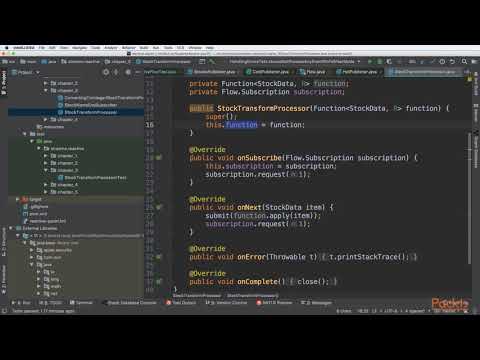Open the 6: TODO tool window
This screenshot has height=360, width=480.
tap(51, 303)
